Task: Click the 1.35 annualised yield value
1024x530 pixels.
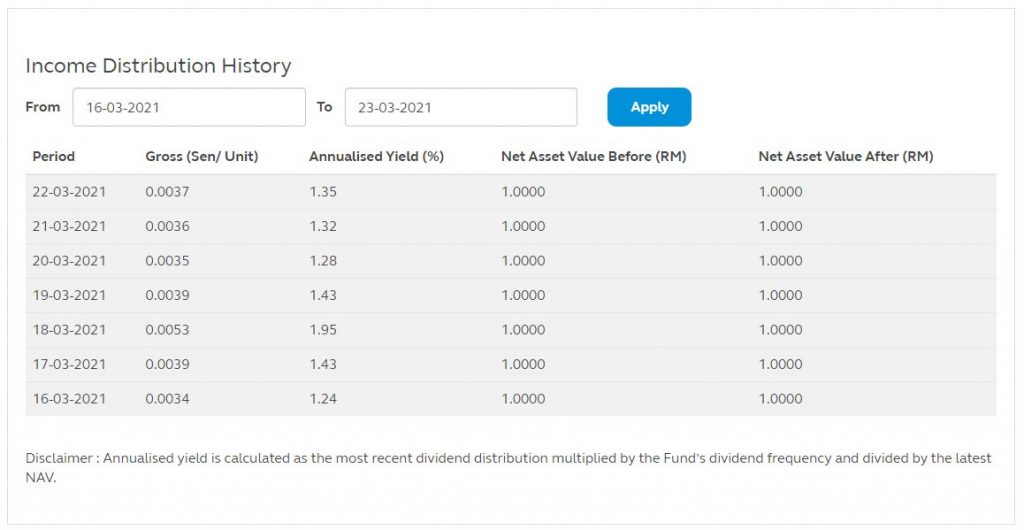Action: point(323,192)
